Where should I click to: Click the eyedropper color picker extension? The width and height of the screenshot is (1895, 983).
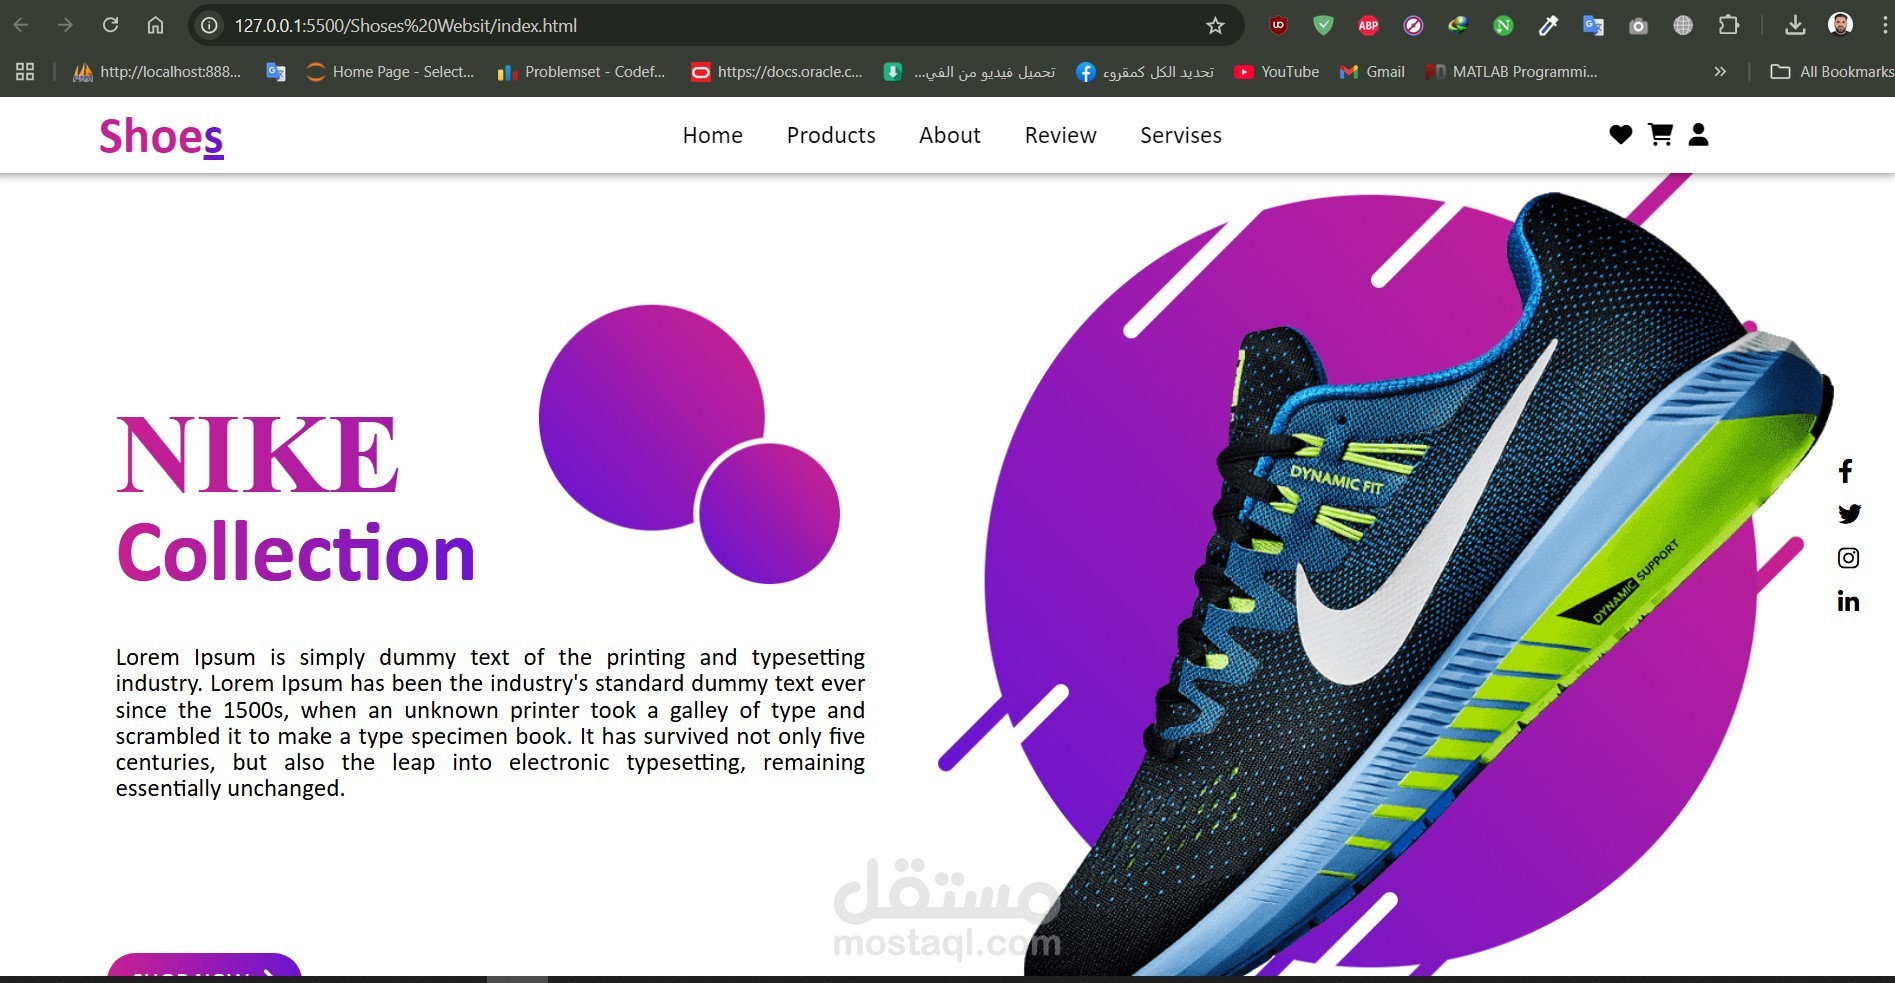[x=1548, y=25]
